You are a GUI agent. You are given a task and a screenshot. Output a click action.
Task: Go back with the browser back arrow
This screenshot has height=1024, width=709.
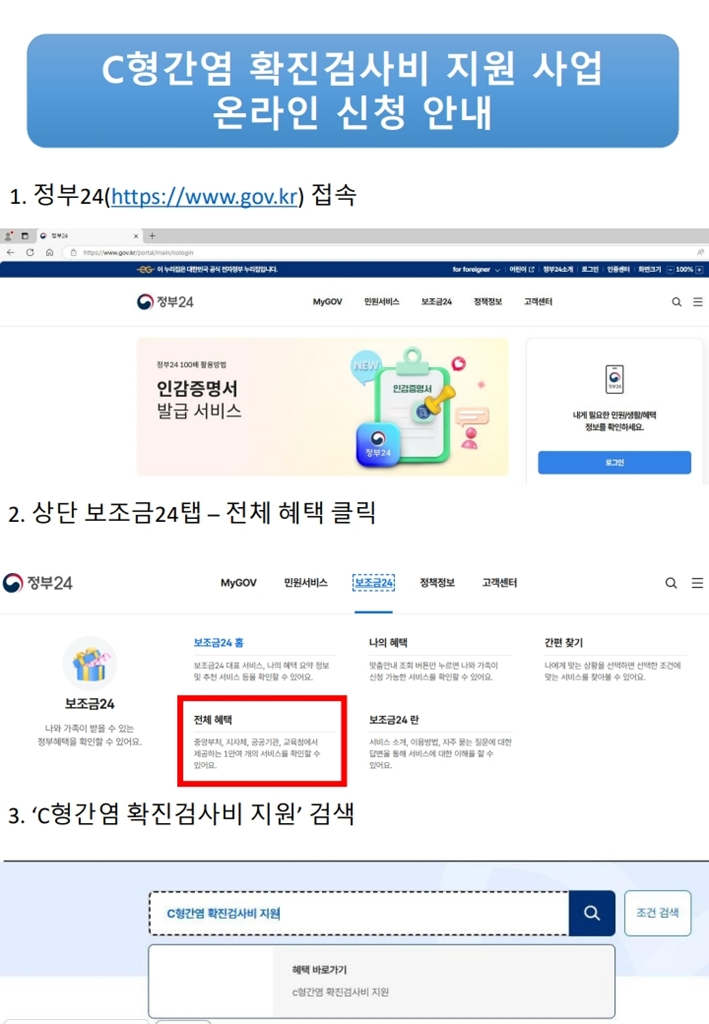(10, 252)
